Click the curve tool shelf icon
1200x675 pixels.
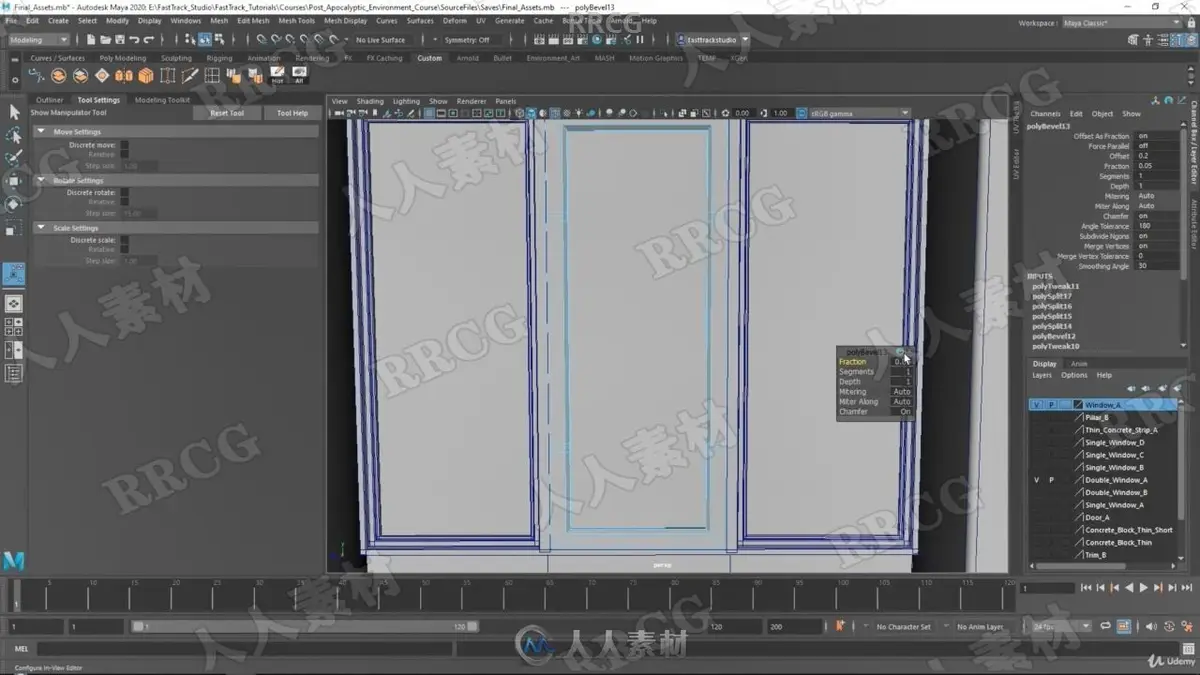tap(37, 76)
